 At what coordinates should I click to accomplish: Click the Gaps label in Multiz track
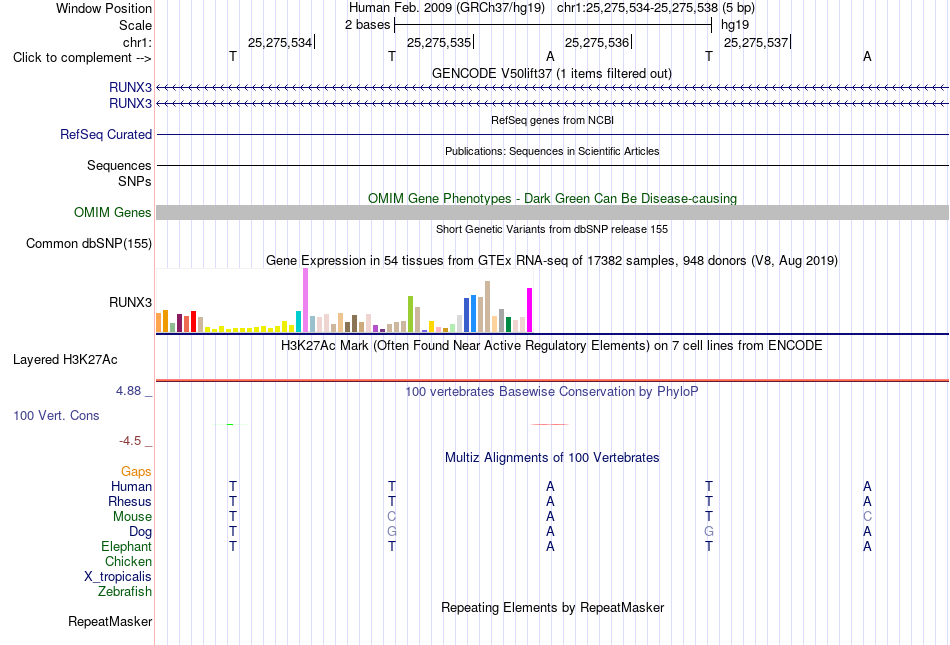136,472
